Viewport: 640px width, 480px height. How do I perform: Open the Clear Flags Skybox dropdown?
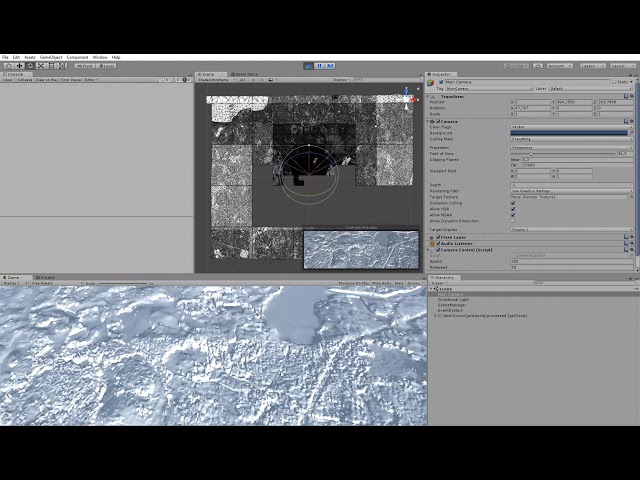click(x=571, y=127)
